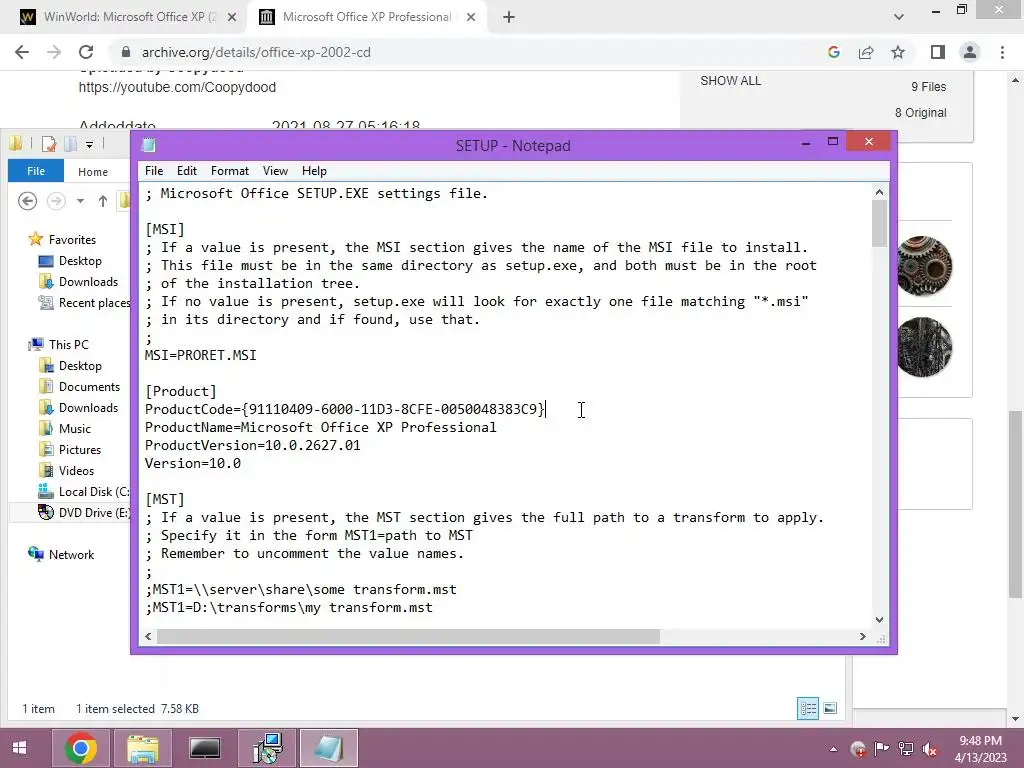Screen dimensions: 1024x768
Task: Click SHOW ALL files link
Action: click(x=730, y=81)
